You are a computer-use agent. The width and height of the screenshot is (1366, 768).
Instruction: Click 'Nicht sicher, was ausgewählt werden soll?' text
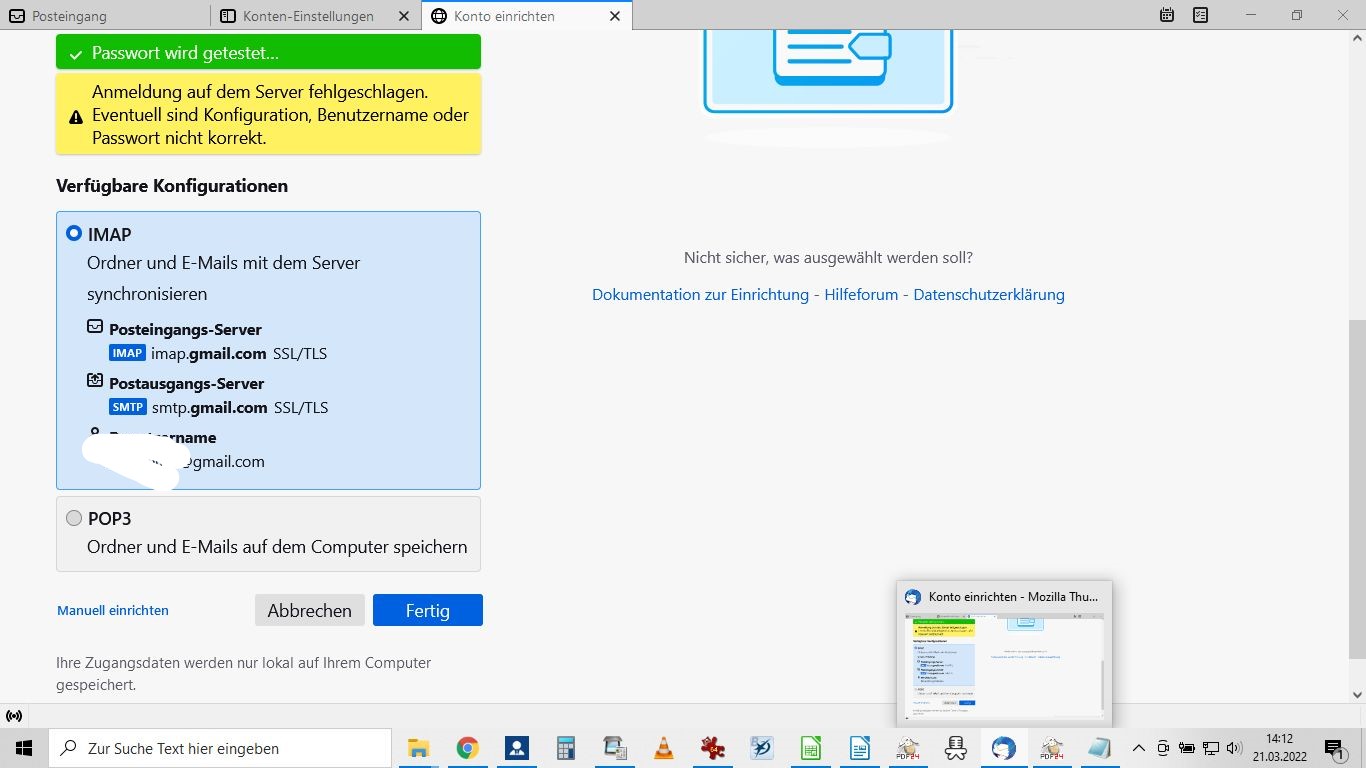828,258
